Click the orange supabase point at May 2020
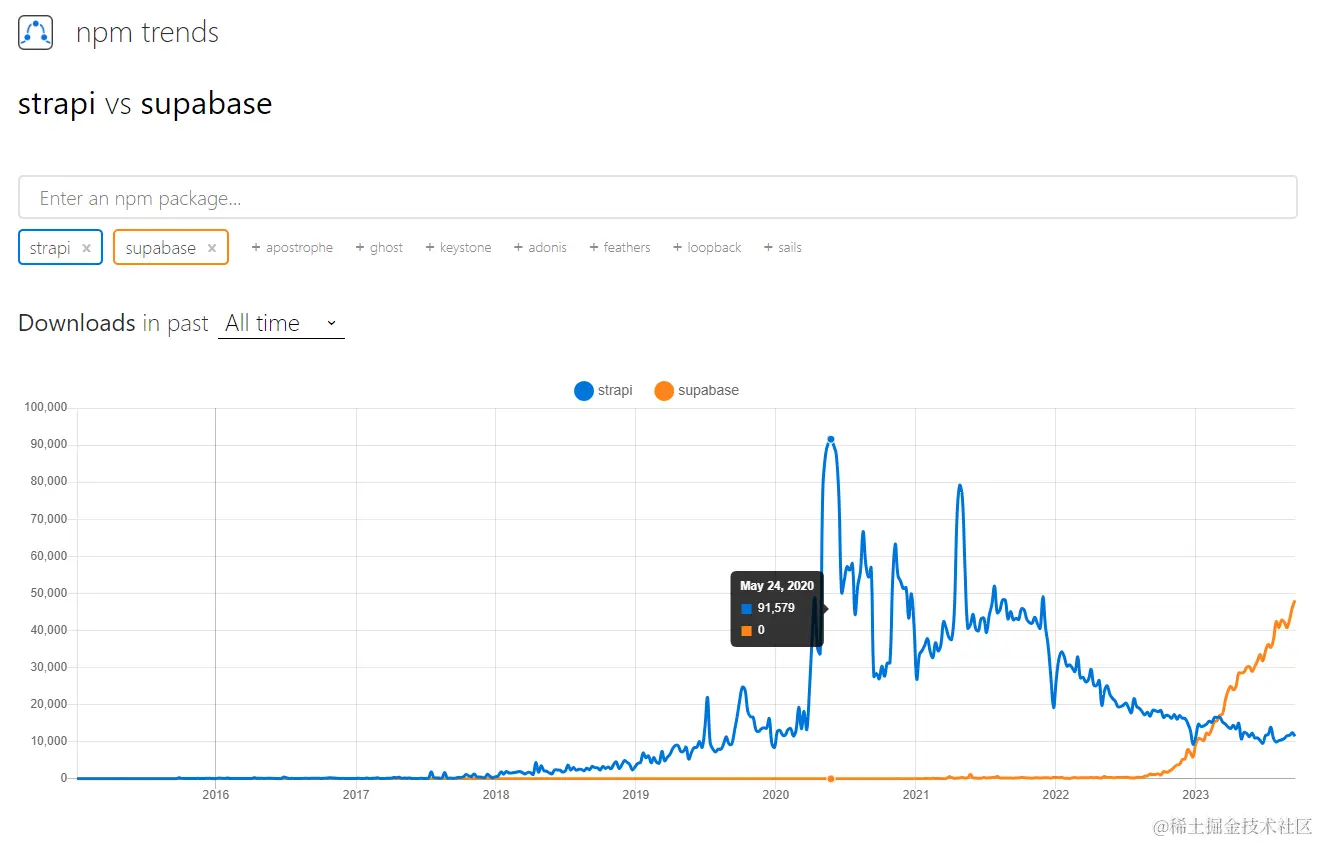 [830, 778]
